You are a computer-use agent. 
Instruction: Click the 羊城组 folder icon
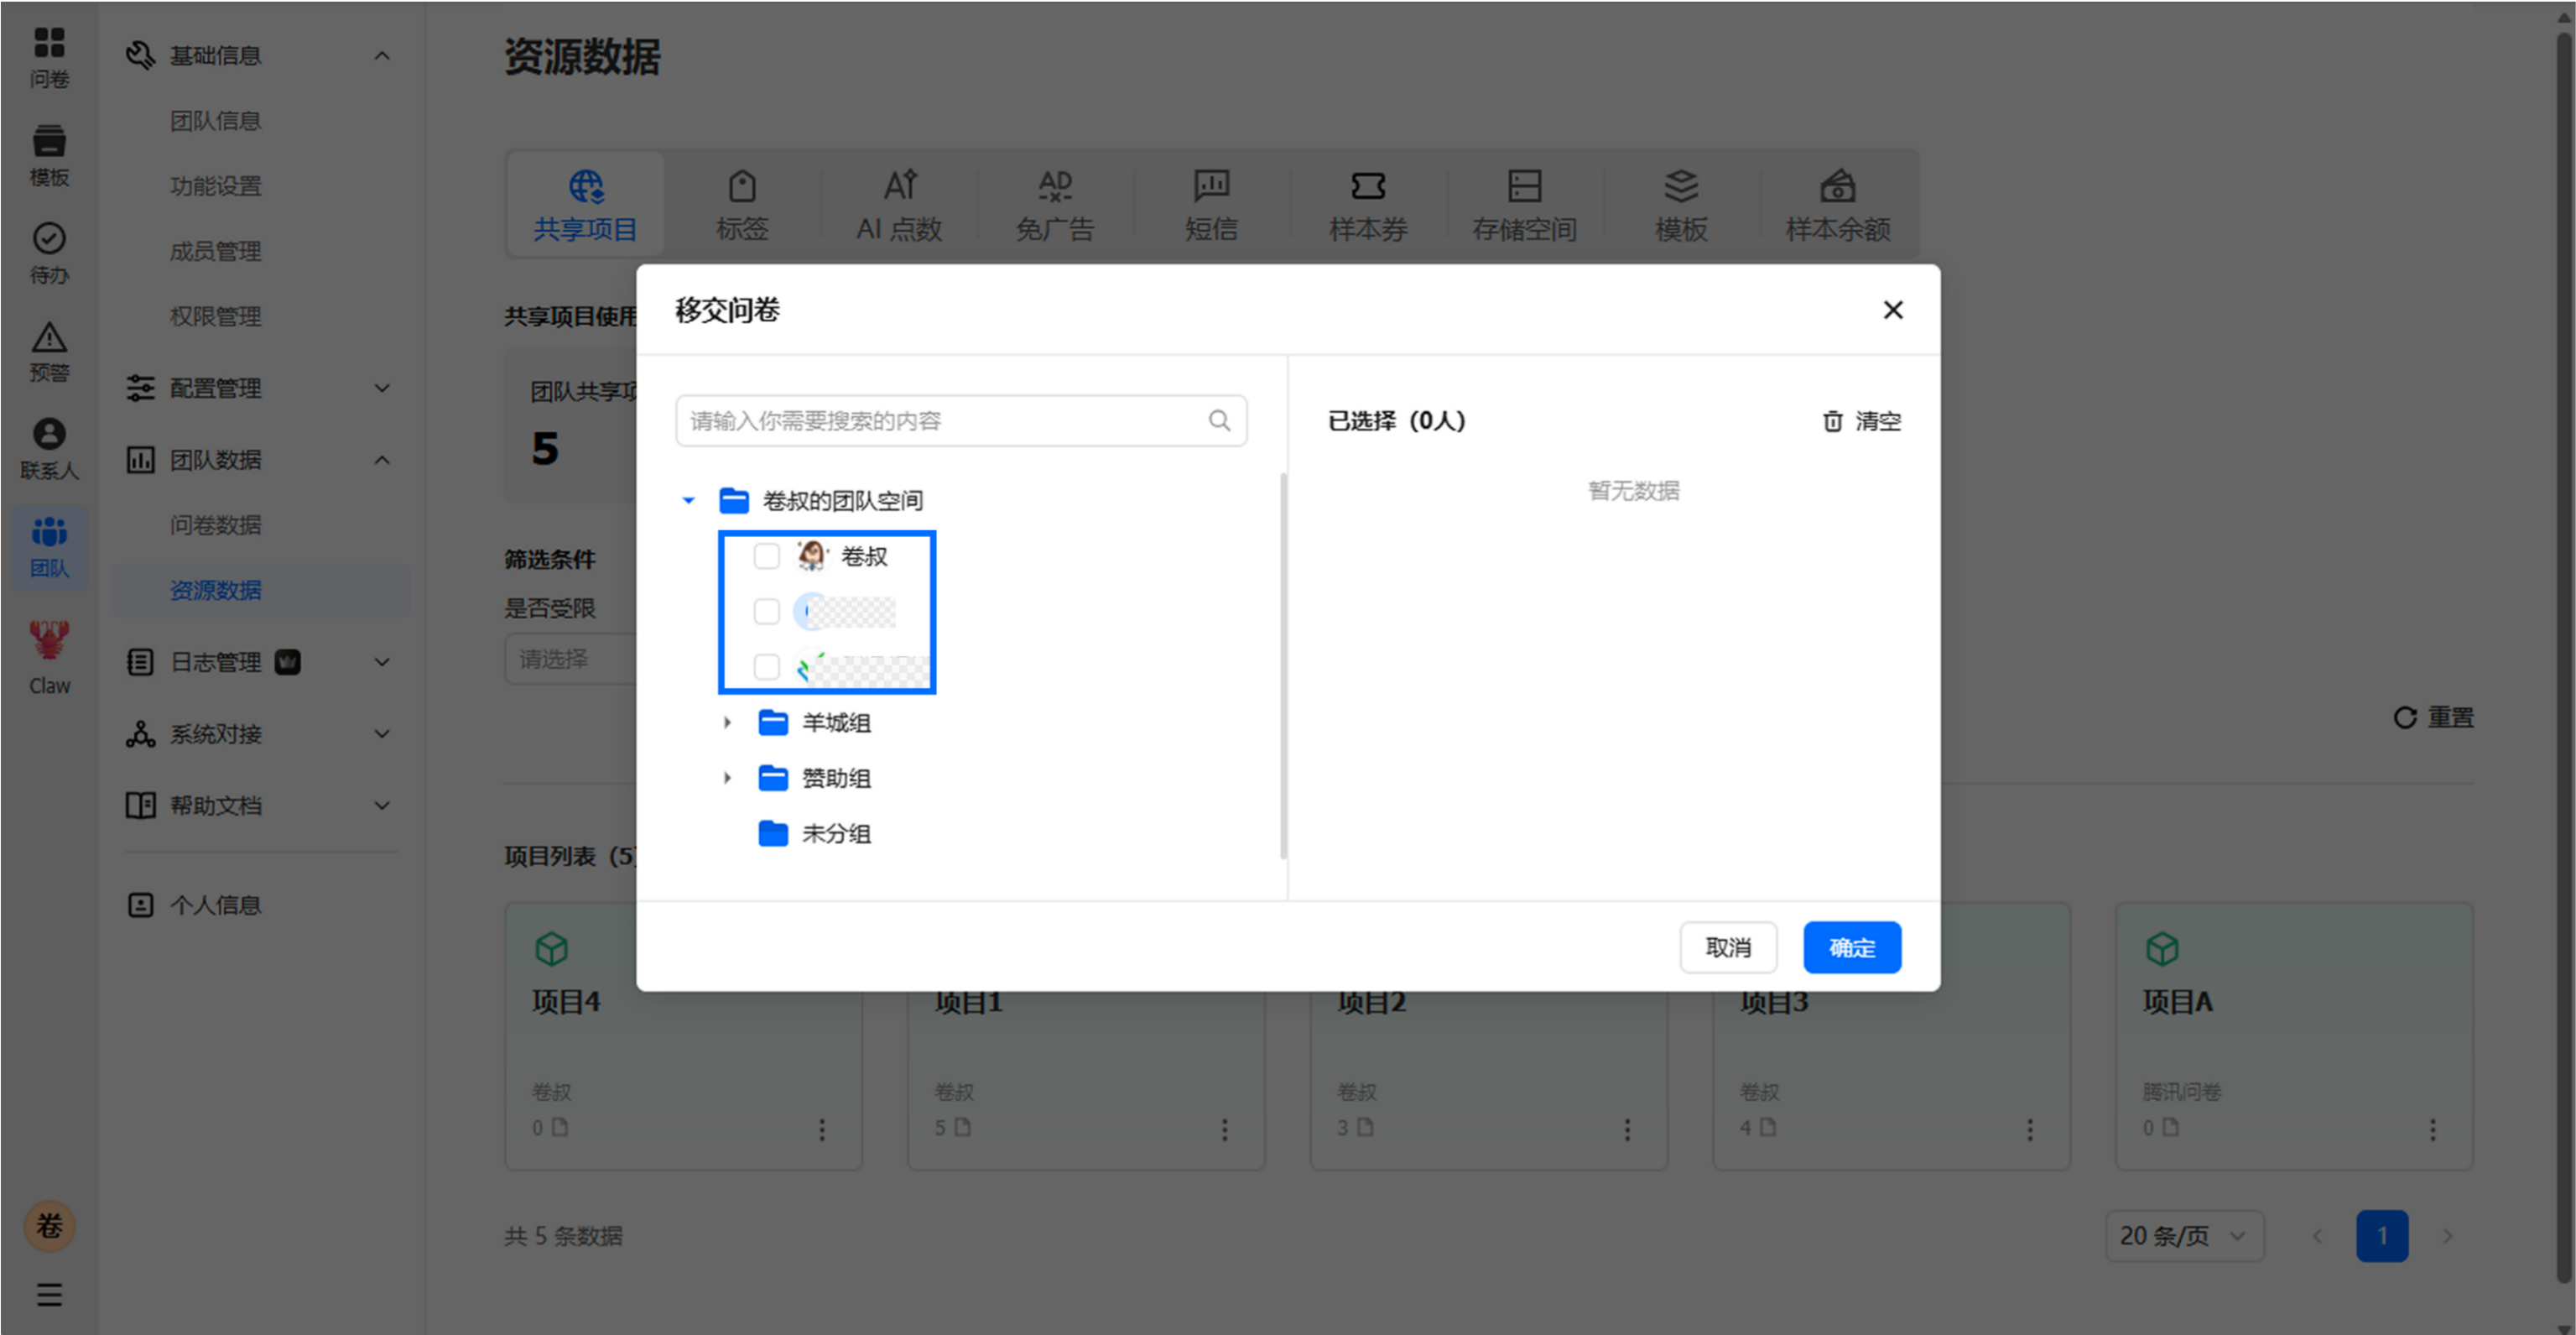click(773, 722)
